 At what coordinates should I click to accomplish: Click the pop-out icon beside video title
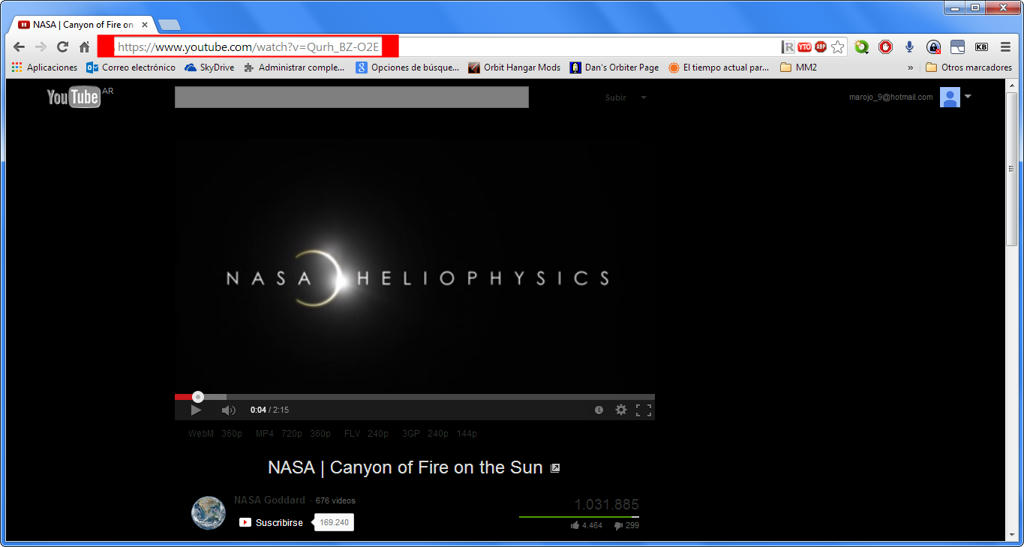555,468
